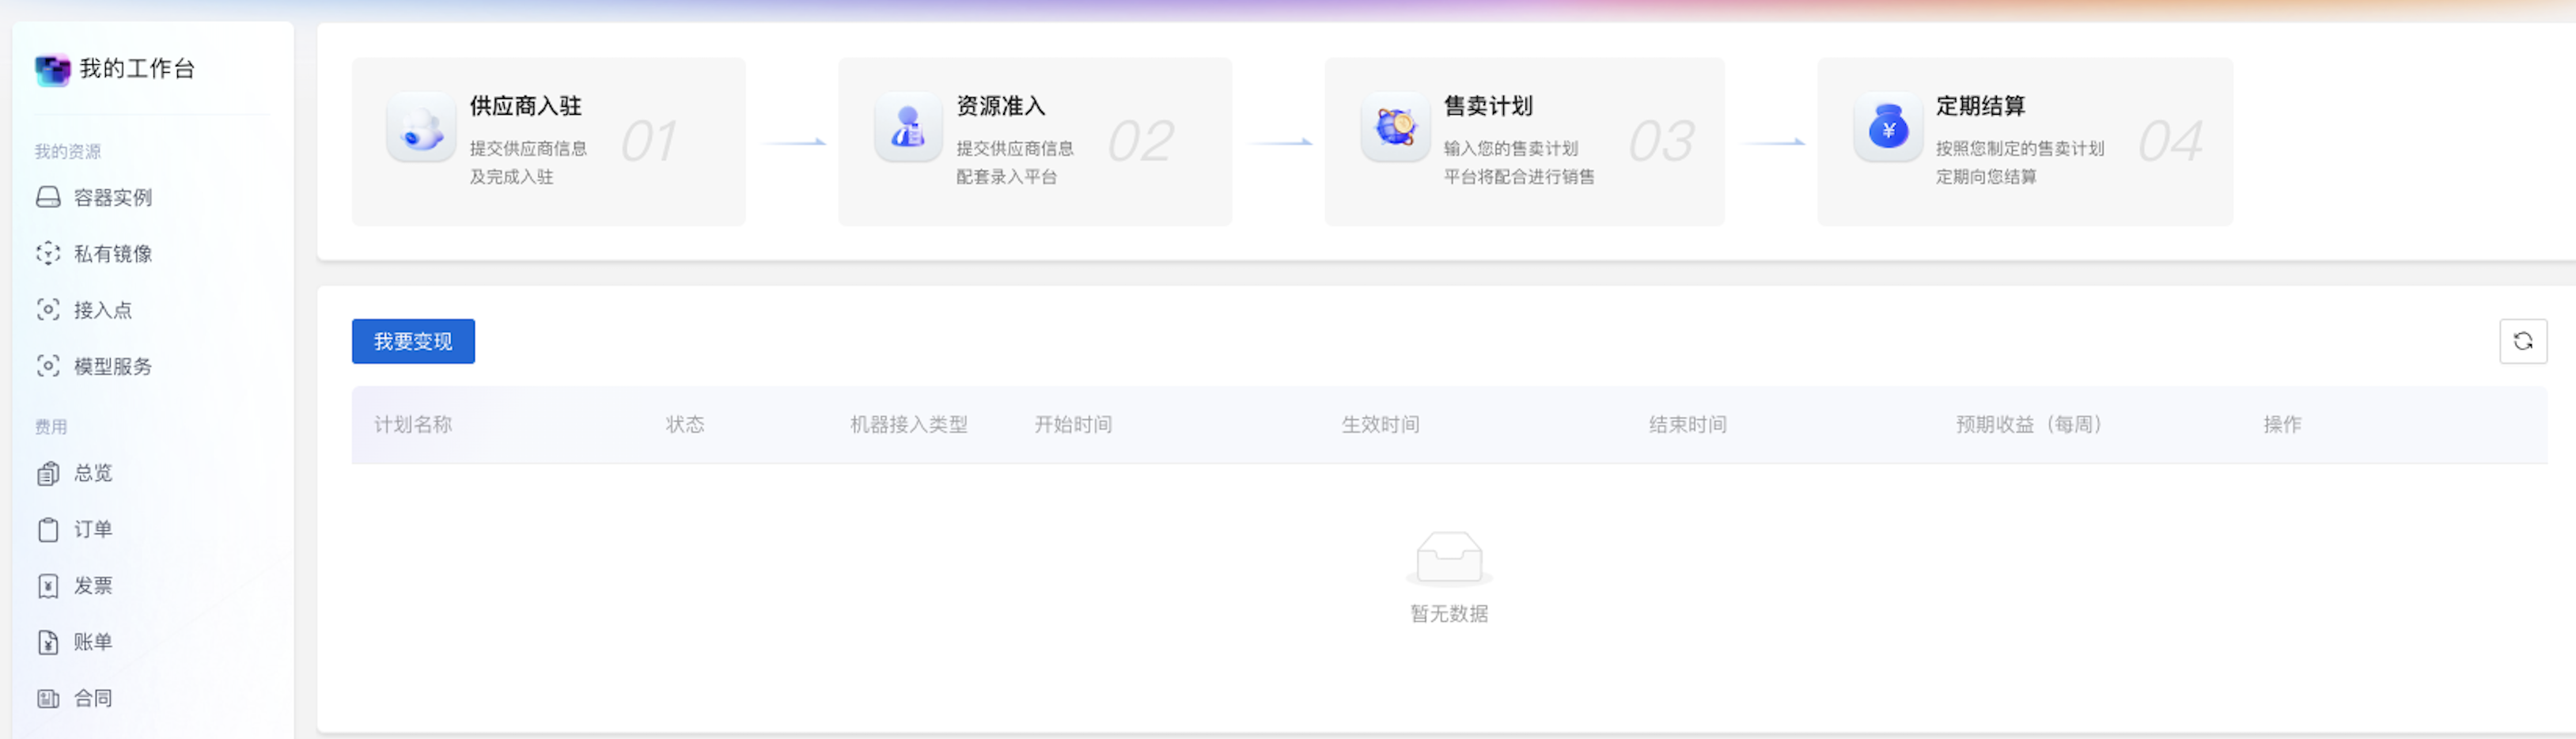Refresh the plan table
2576x739 pixels.
(x=2523, y=342)
